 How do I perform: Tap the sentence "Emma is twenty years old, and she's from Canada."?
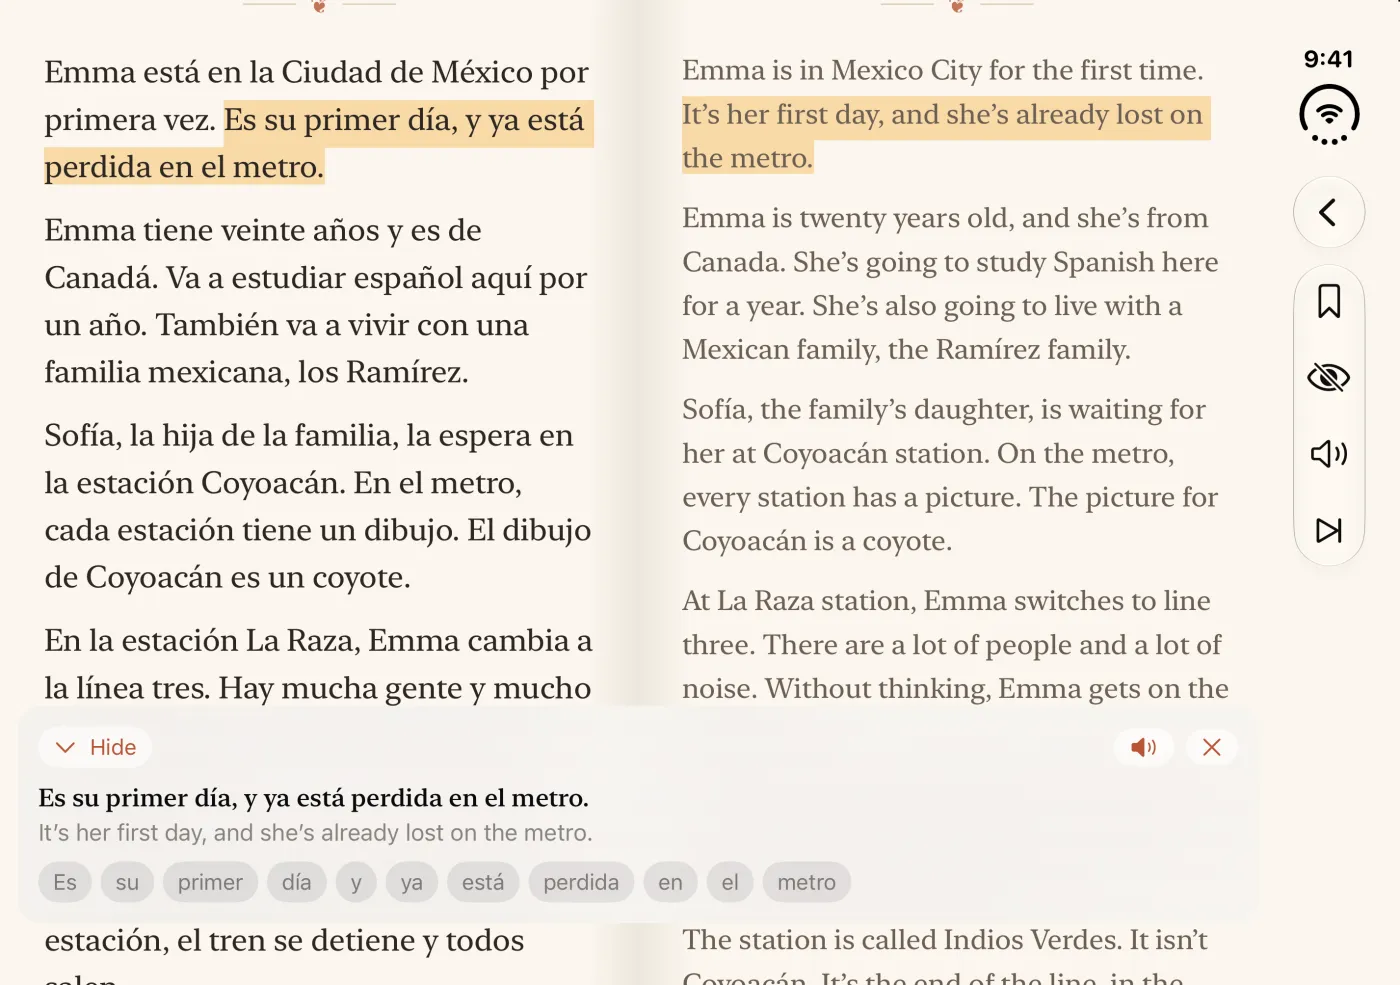945,239
